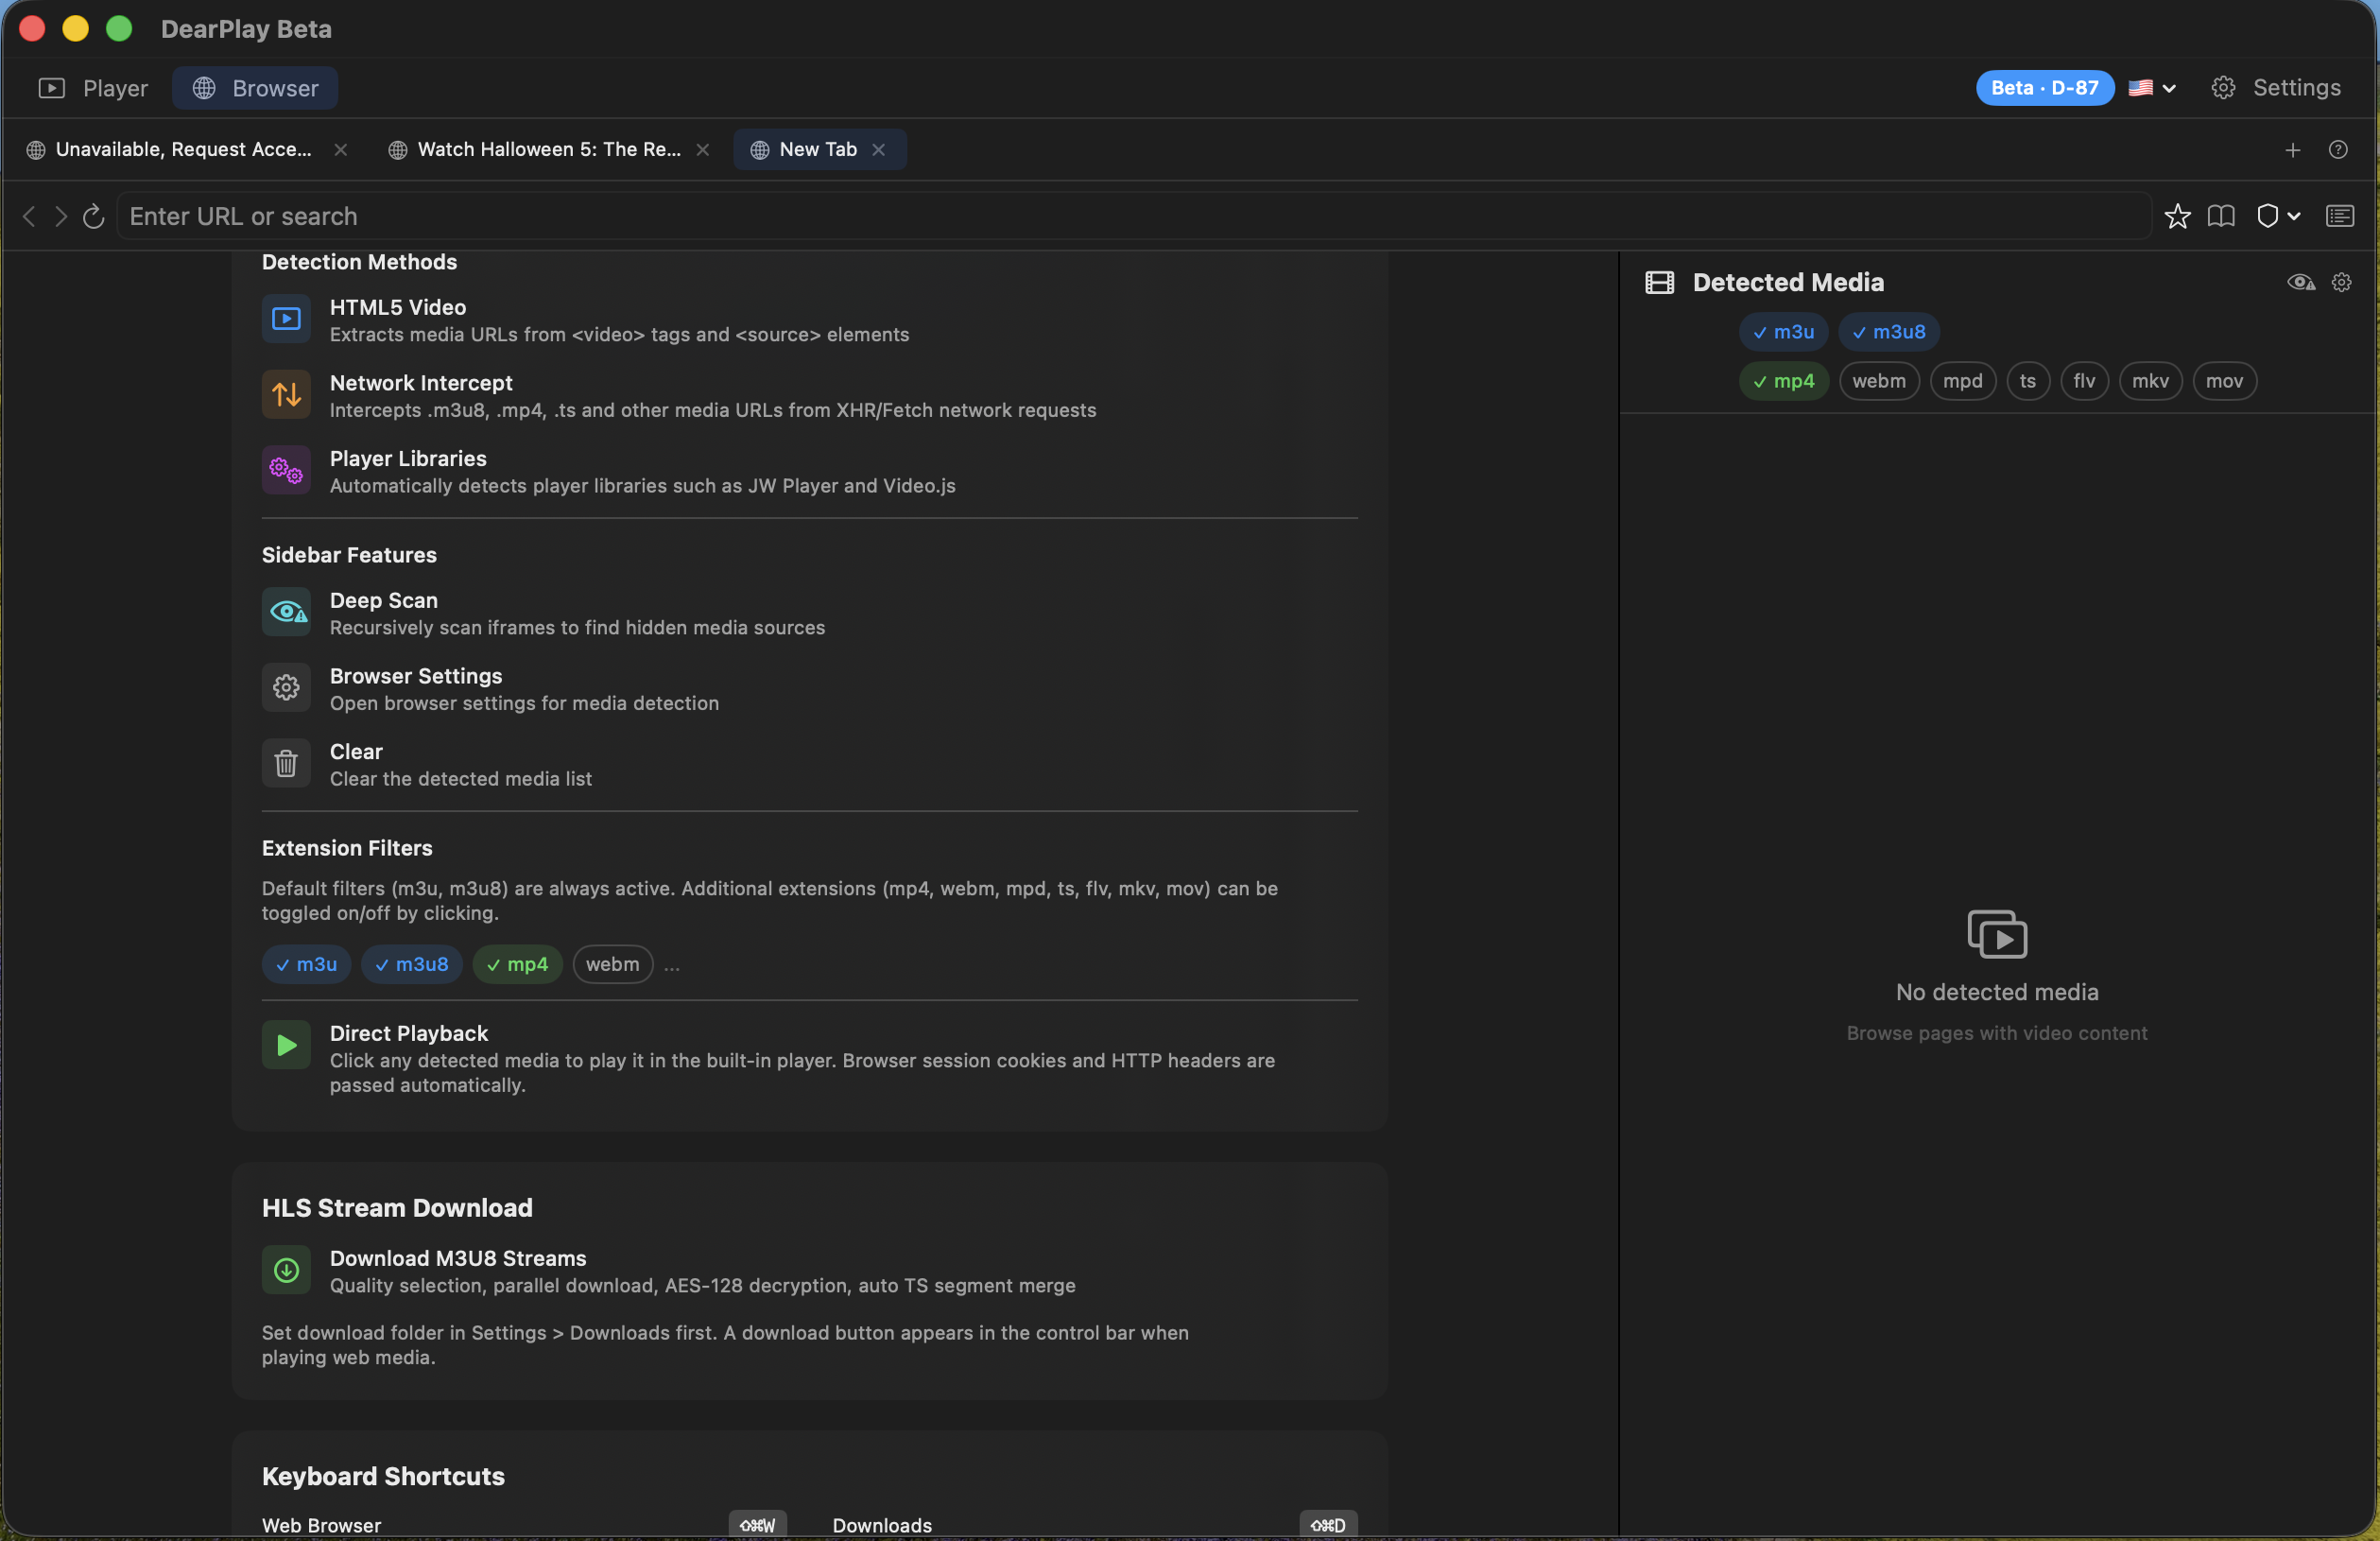The height and width of the screenshot is (1541, 2380).
Task: Toggle m3u filter in Detected Media panel
Action: tap(1783, 332)
